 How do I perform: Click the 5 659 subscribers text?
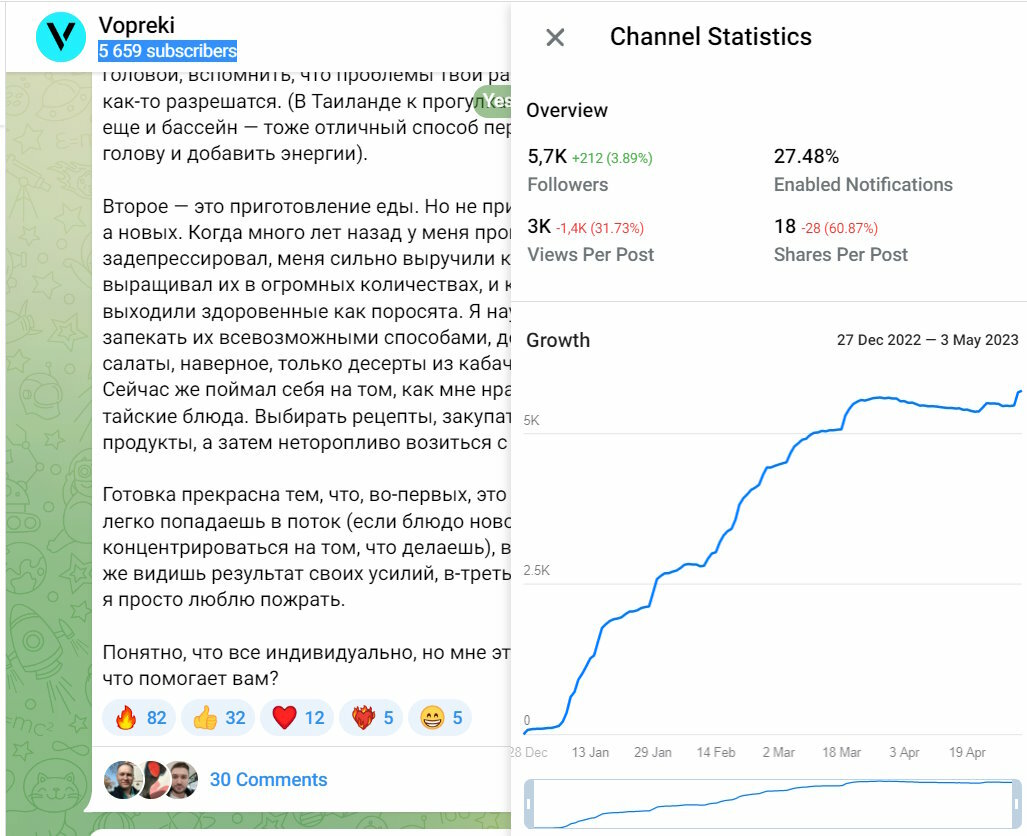[x=167, y=51]
